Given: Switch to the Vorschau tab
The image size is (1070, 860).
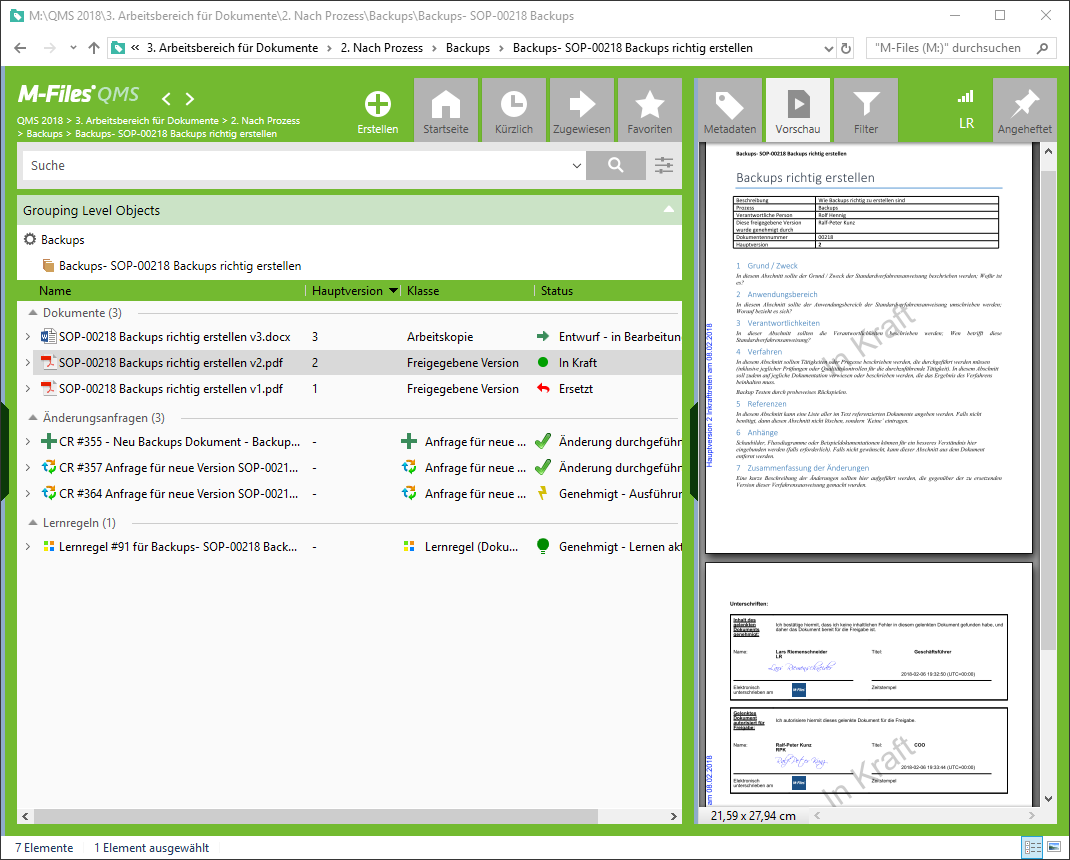Looking at the screenshot, I should 797,109.
